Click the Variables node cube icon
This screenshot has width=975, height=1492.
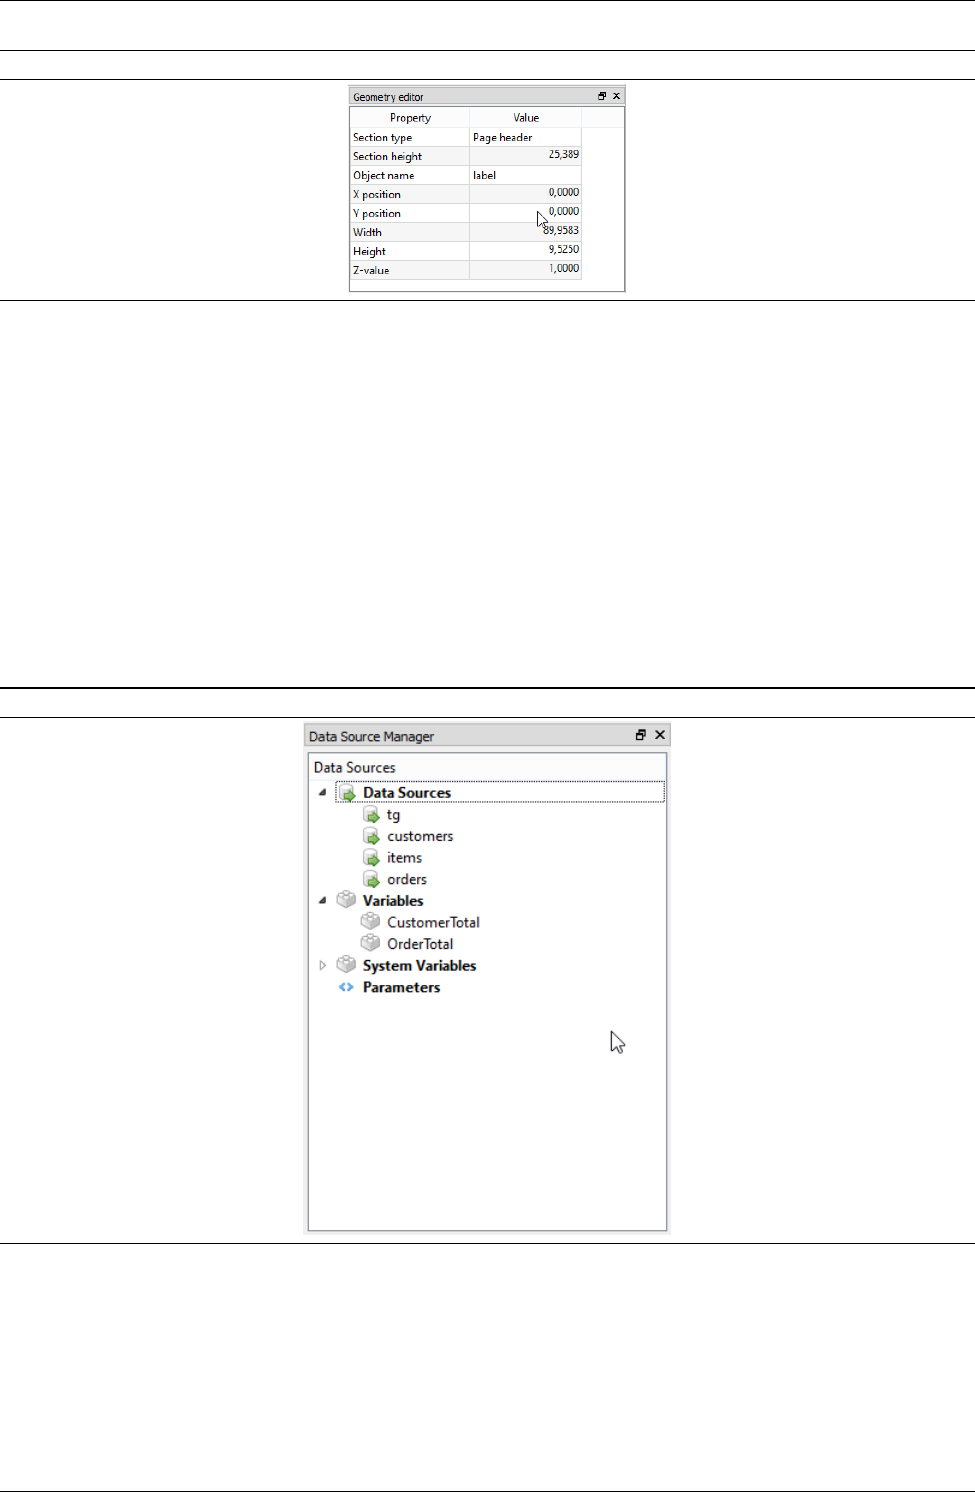(347, 900)
